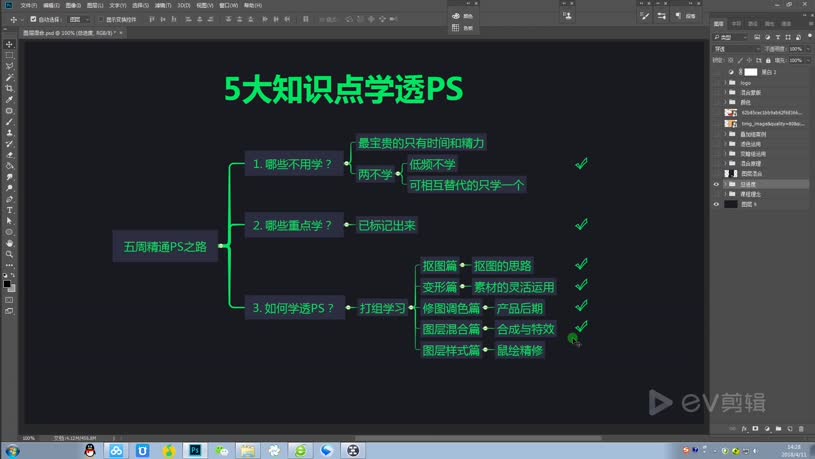The image size is (815, 459).
Task: Toggle the layer filter on/off switch
Action: [810, 36]
